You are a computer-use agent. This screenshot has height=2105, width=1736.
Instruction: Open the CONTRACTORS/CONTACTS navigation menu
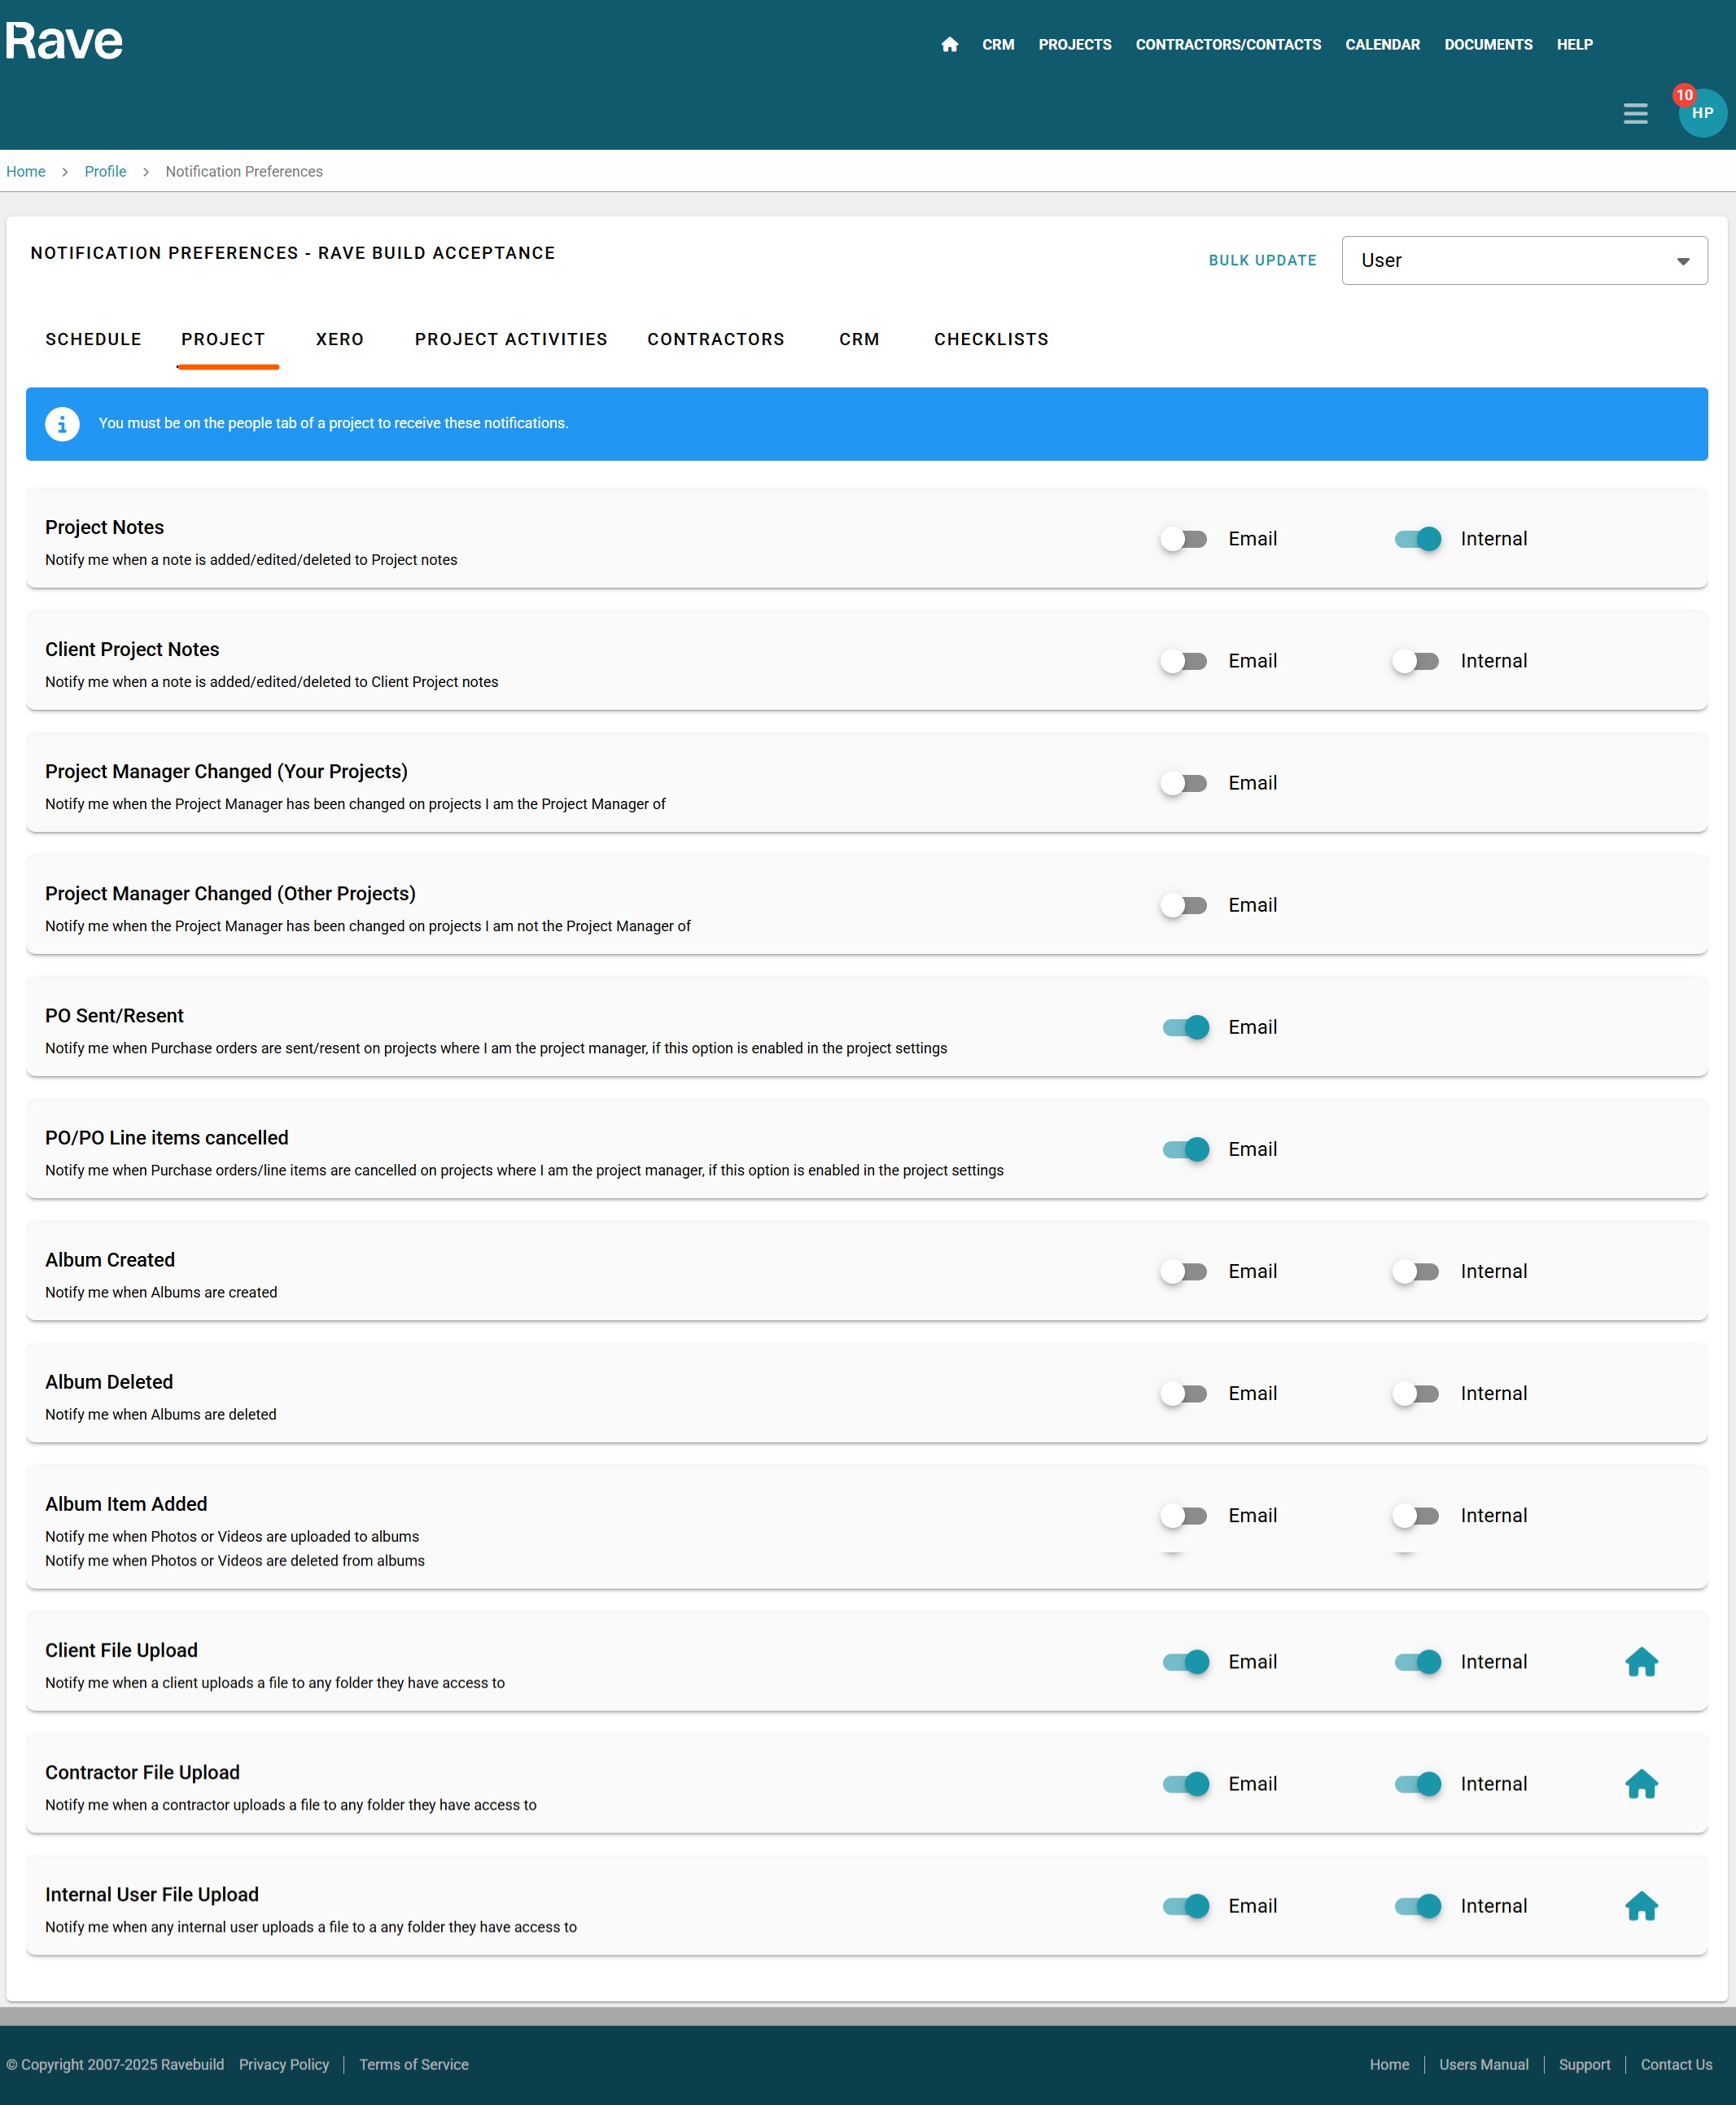[x=1228, y=44]
